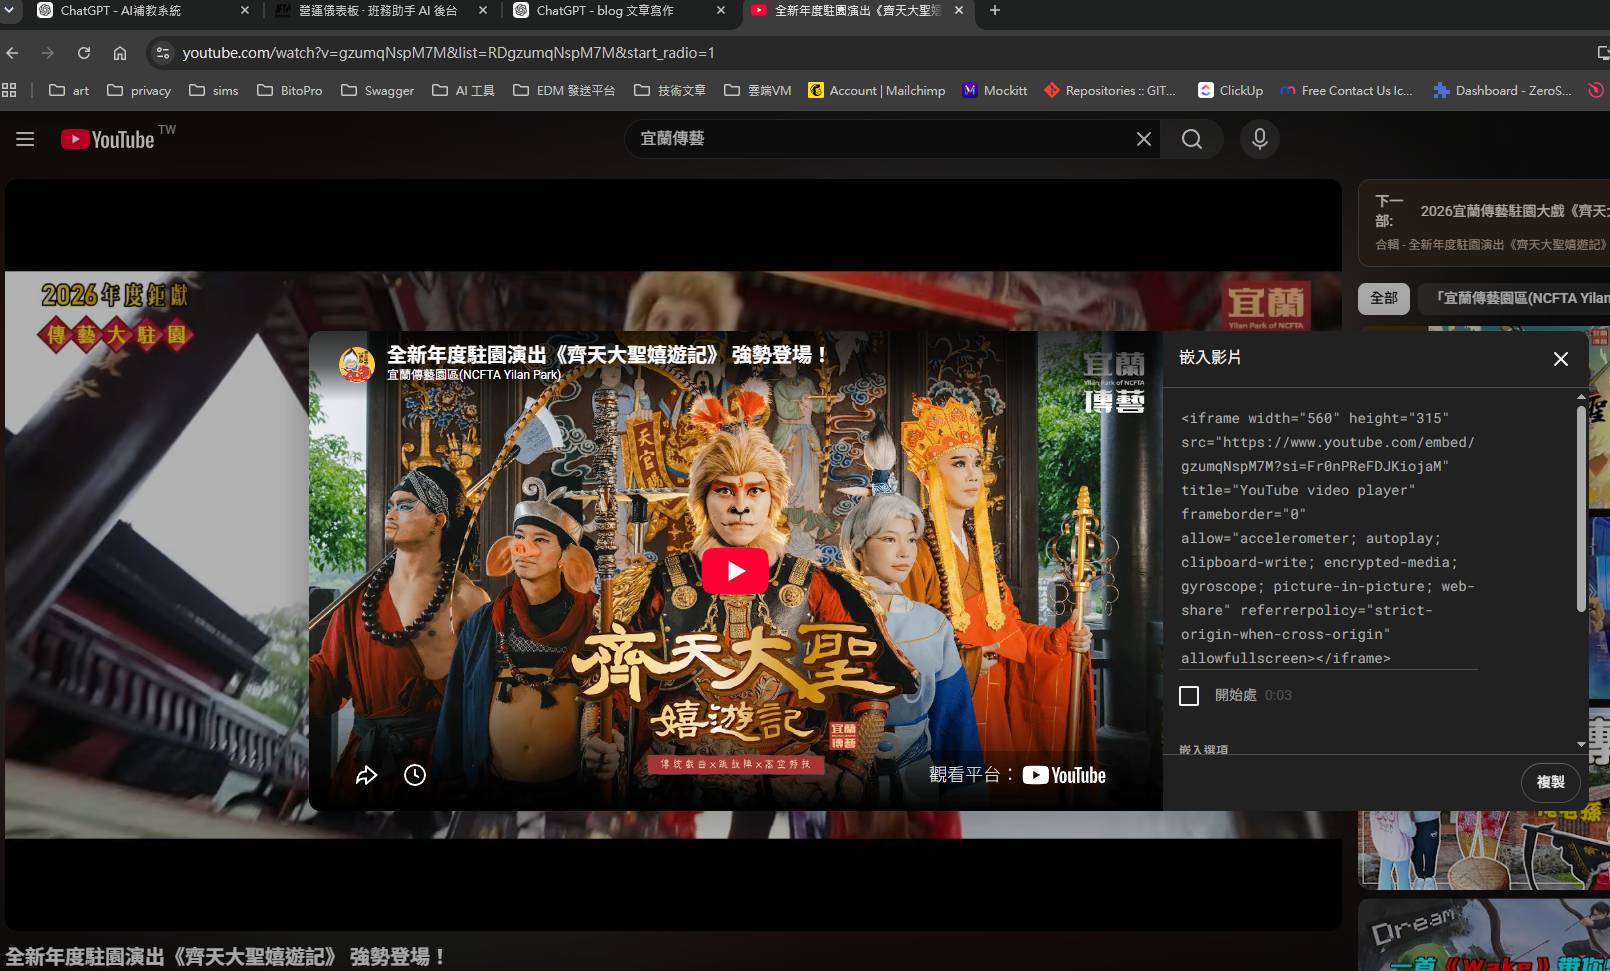Open the Dream Wake recommended video thumbnail
The height and width of the screenshot is (971, 1610).
tap(1484, 935)
